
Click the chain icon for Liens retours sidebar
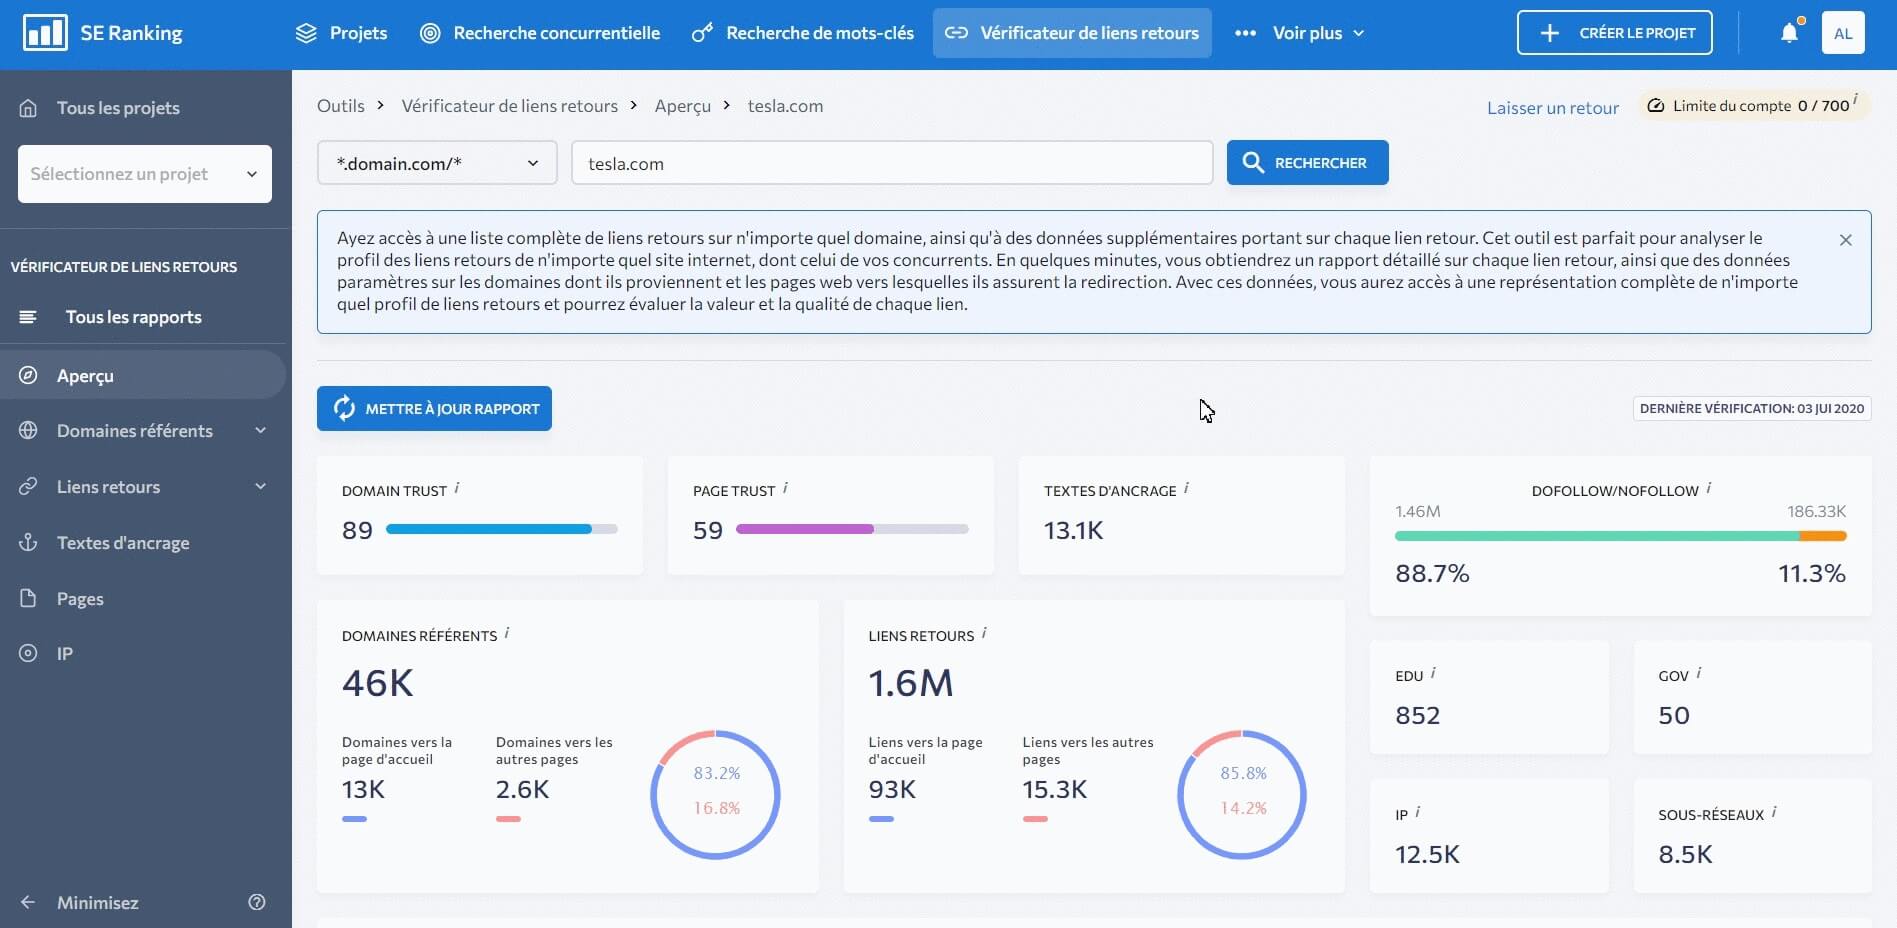[28, 486]
